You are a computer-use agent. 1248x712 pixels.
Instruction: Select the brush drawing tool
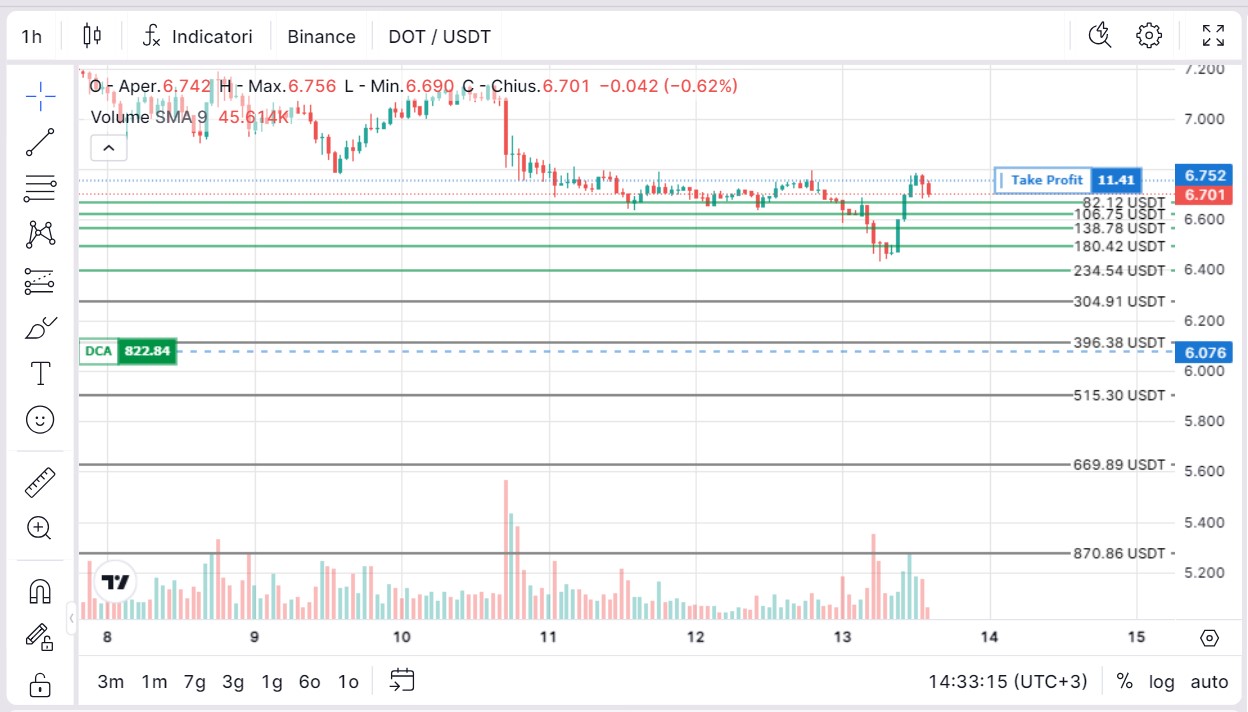[40, 328]
